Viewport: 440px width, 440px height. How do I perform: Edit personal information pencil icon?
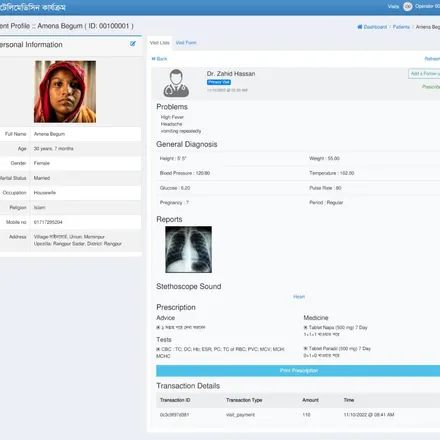(133, 44)
